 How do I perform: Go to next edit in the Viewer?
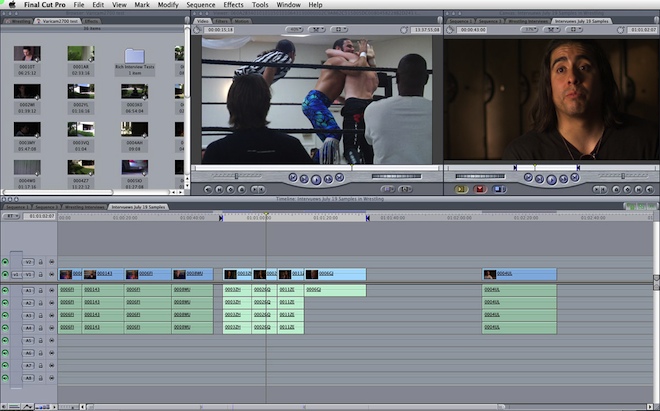click(x=339, y=177)
